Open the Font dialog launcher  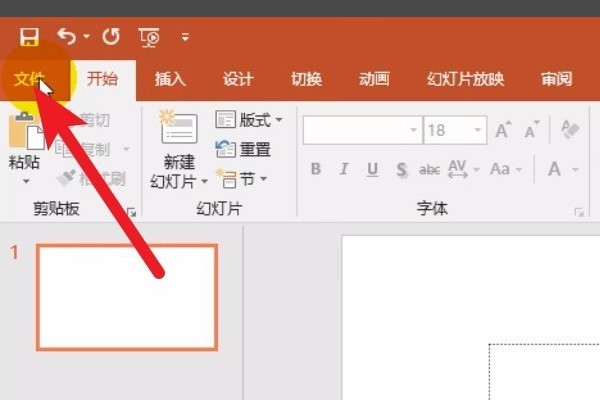[x=578, y=212]
